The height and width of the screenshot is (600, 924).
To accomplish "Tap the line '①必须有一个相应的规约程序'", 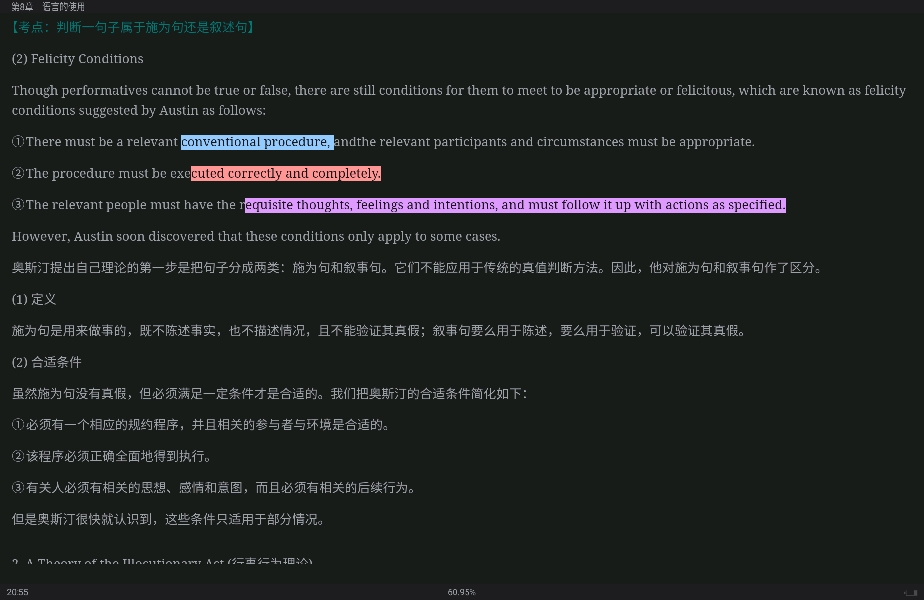I will pos(200,425).
